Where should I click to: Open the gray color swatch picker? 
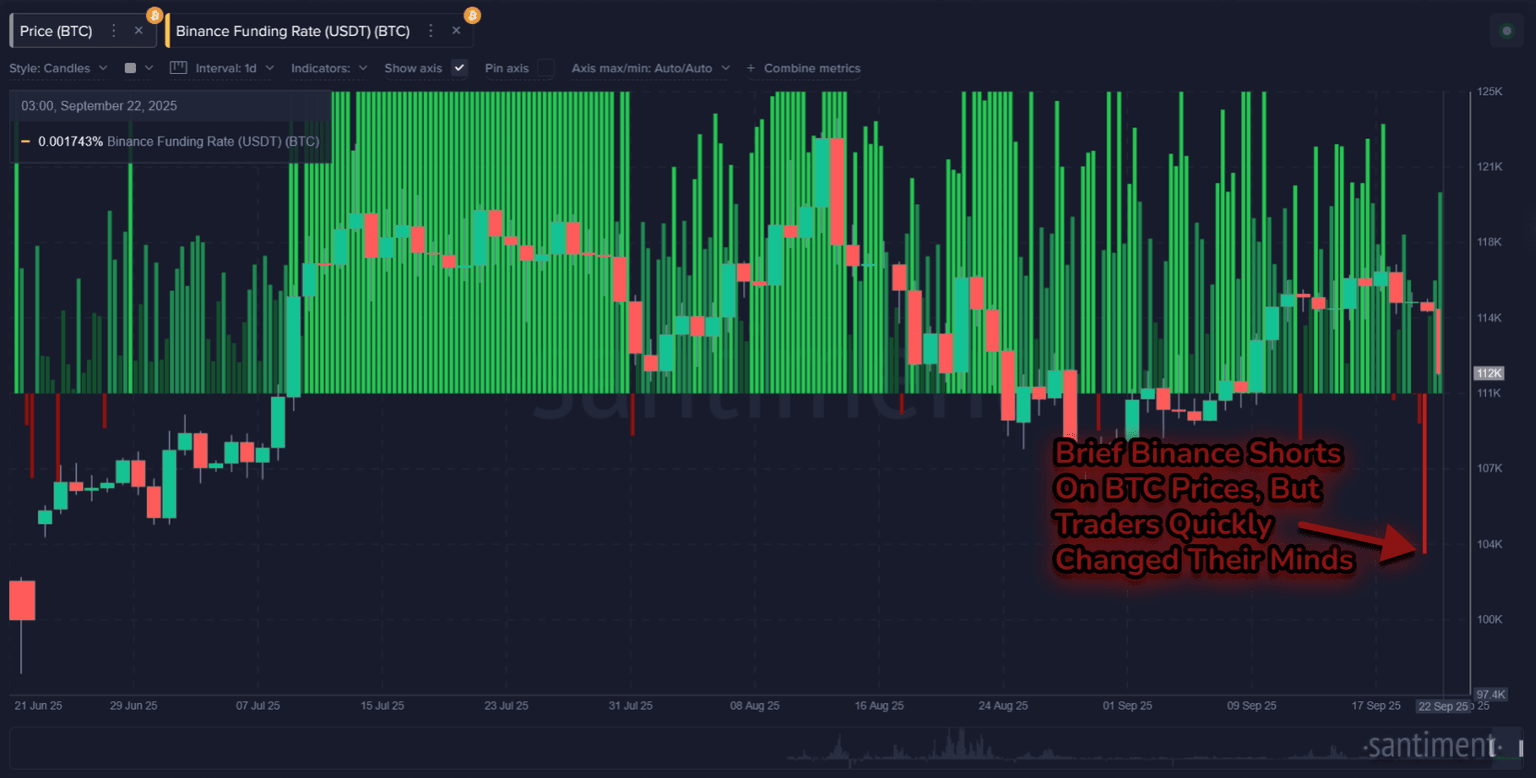(138, 68)
